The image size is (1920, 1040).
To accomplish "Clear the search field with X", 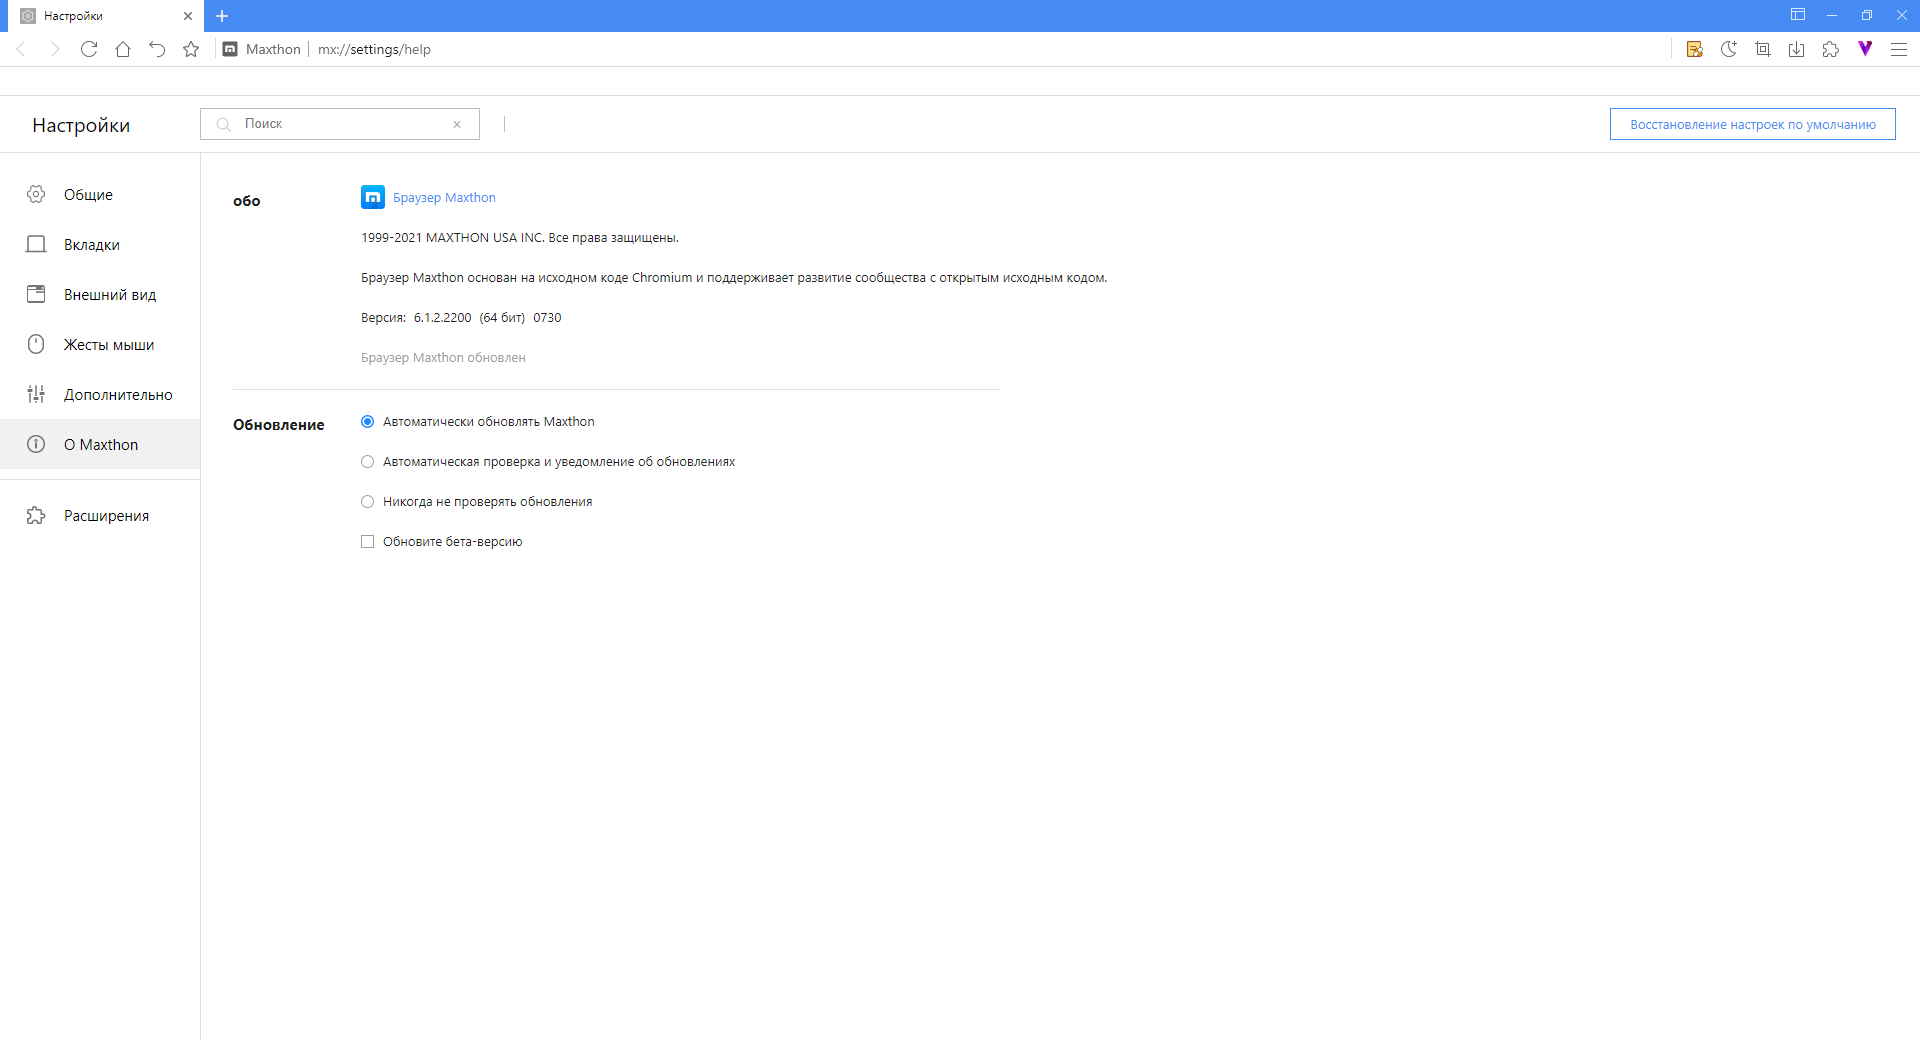I will click(457, 124).
